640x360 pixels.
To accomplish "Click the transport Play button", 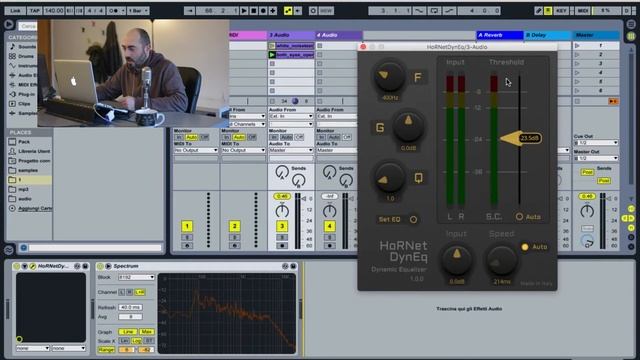I will point(244,11).
